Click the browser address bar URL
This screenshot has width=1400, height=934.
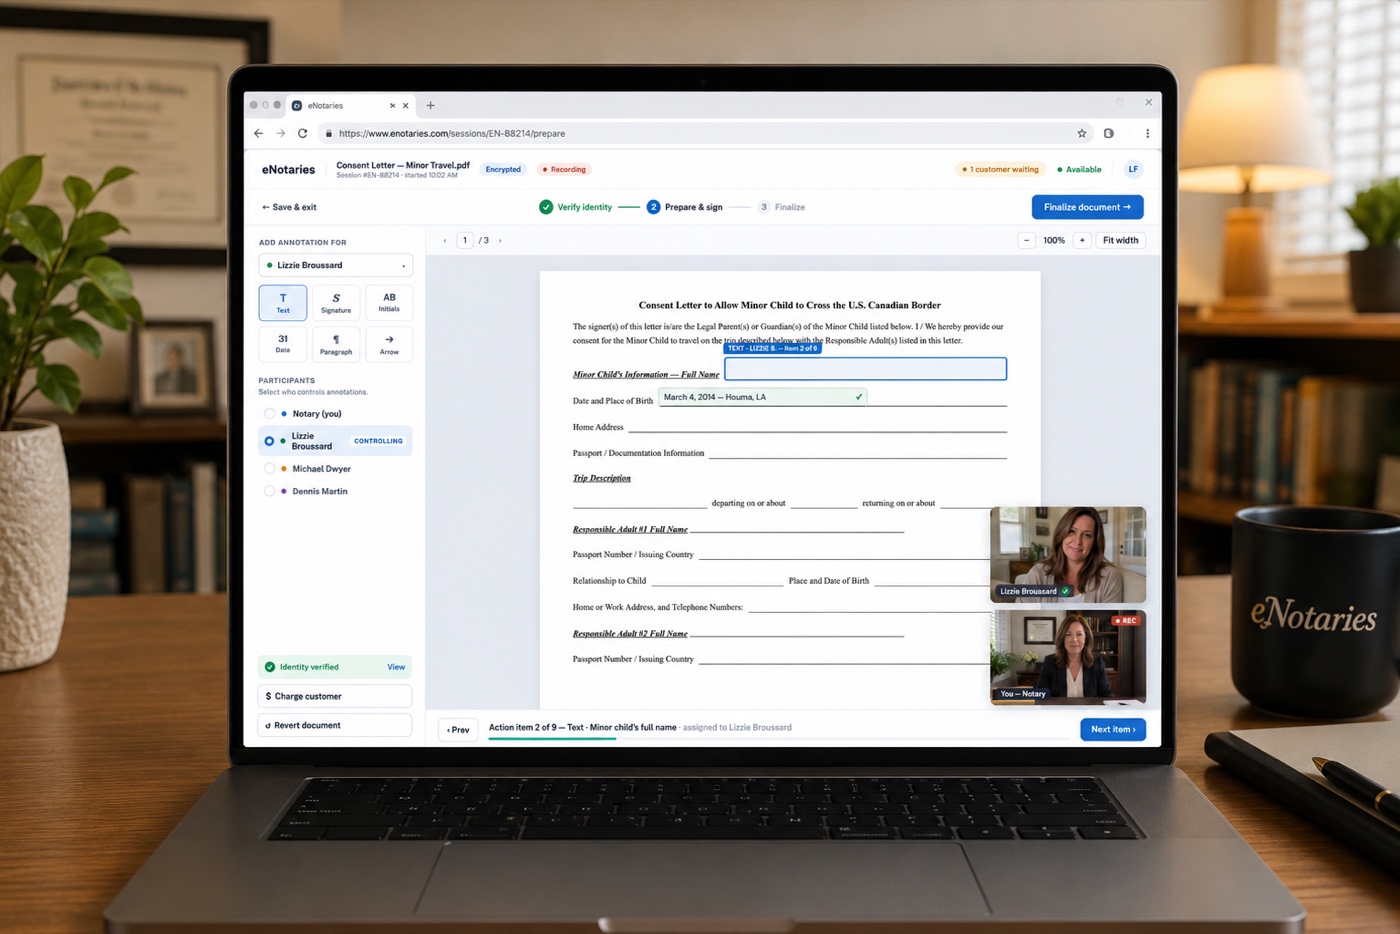click(452, 133)
